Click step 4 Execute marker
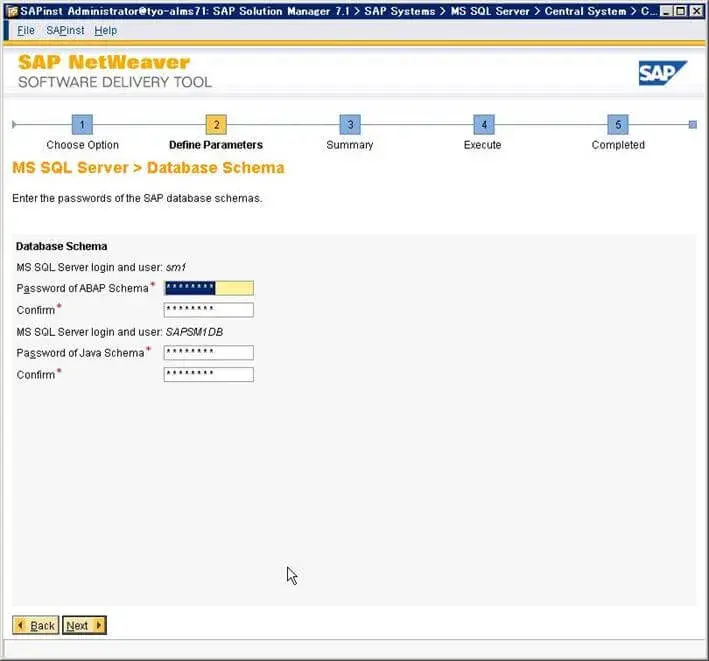 pos(484,124)
